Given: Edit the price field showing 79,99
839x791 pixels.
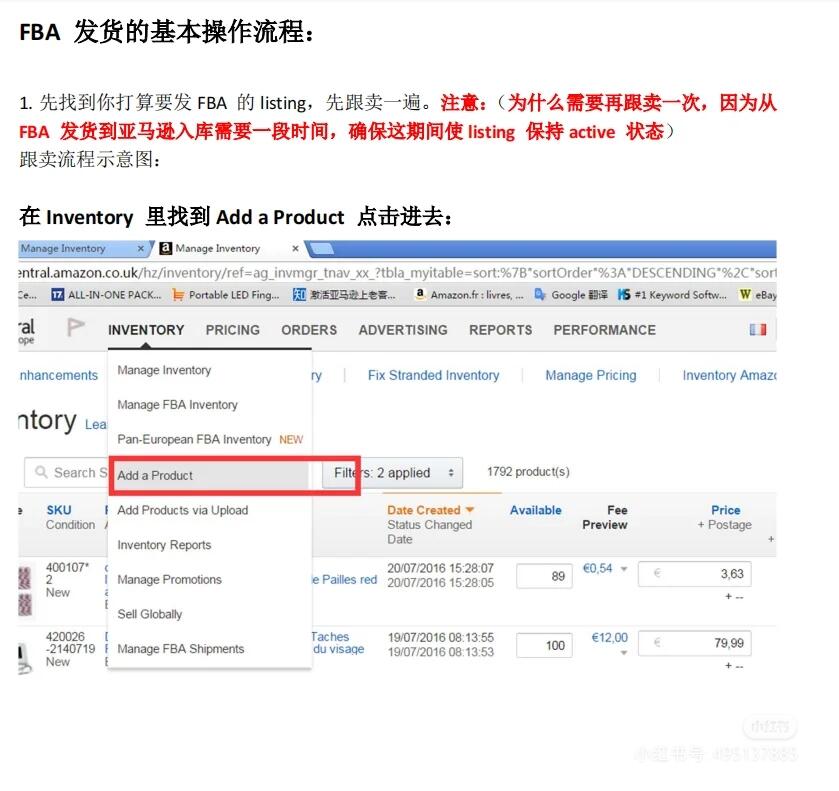Looking at the screenshot, I should [695, 643].
